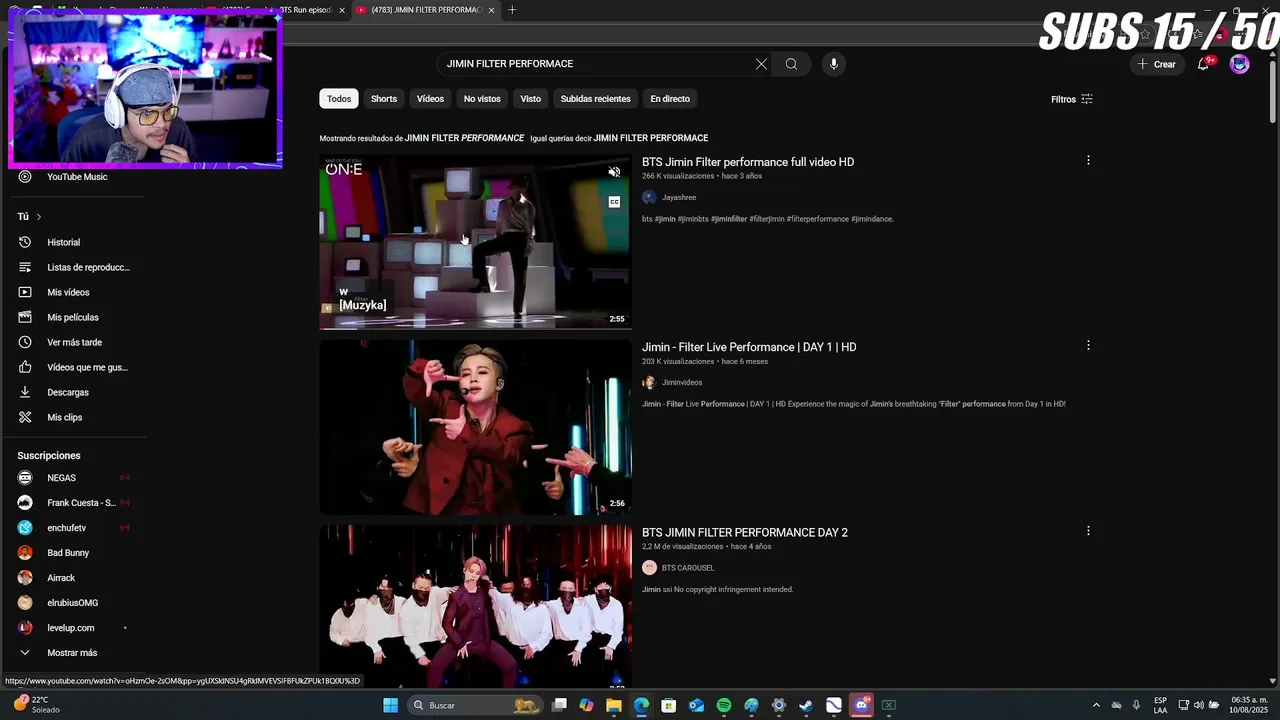Open the account avatar menu
This screenshot has width=1280, height=720.
[1239, 64]
